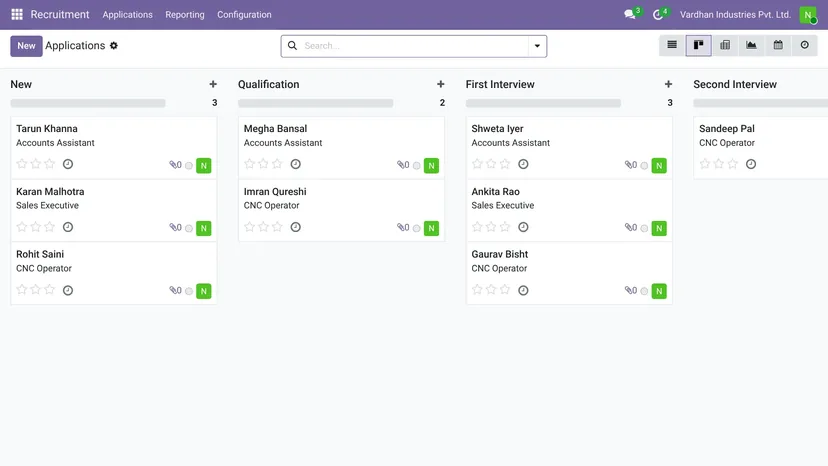This screenshot has height=466, width=828.
Task: Add a card in Qualification column
Action: pos(440,84)
